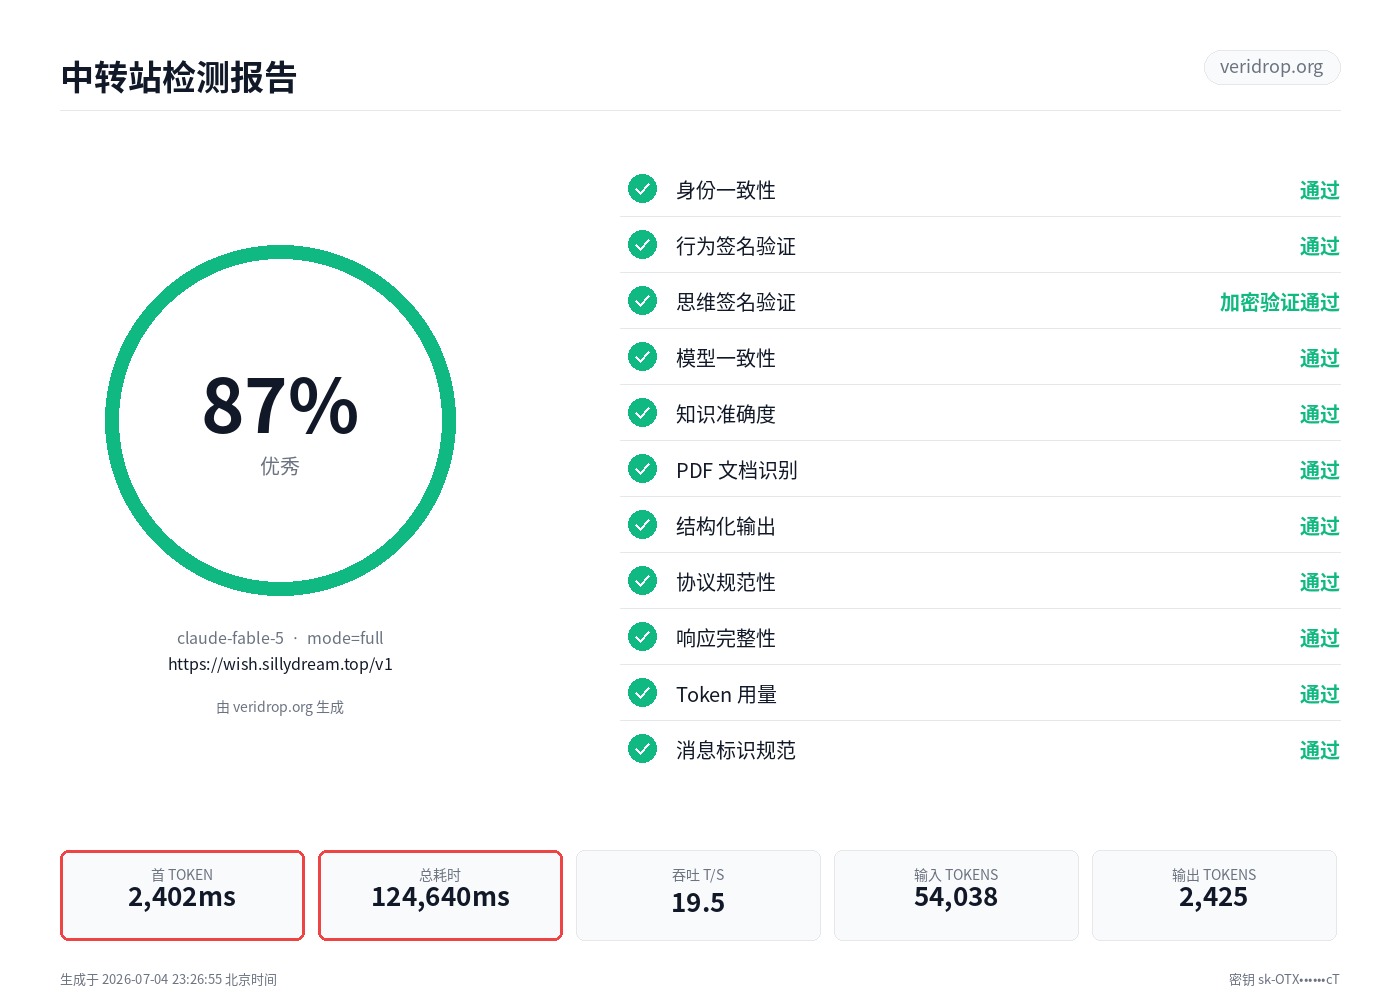This screenshot has width=1400, height=1000.
Task: Select the check icon for PDF 文档识别
Action: pyautogui.click(x=642, y=469)
